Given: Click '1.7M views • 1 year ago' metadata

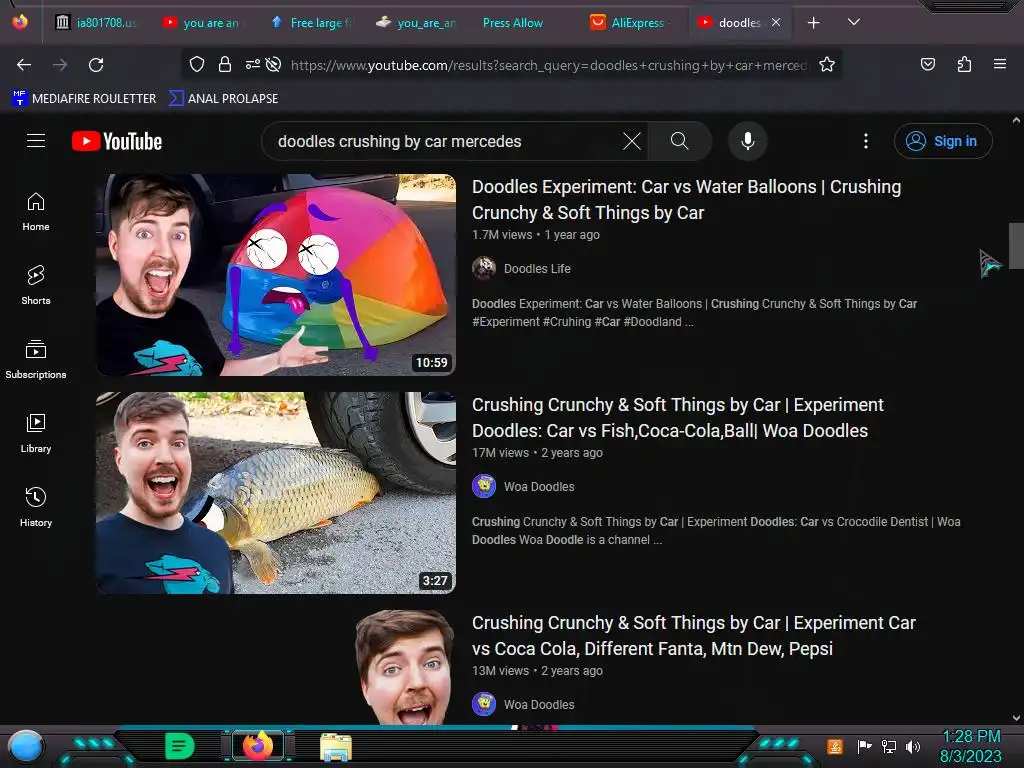Looking at the screenshot, I should (536, 234).
